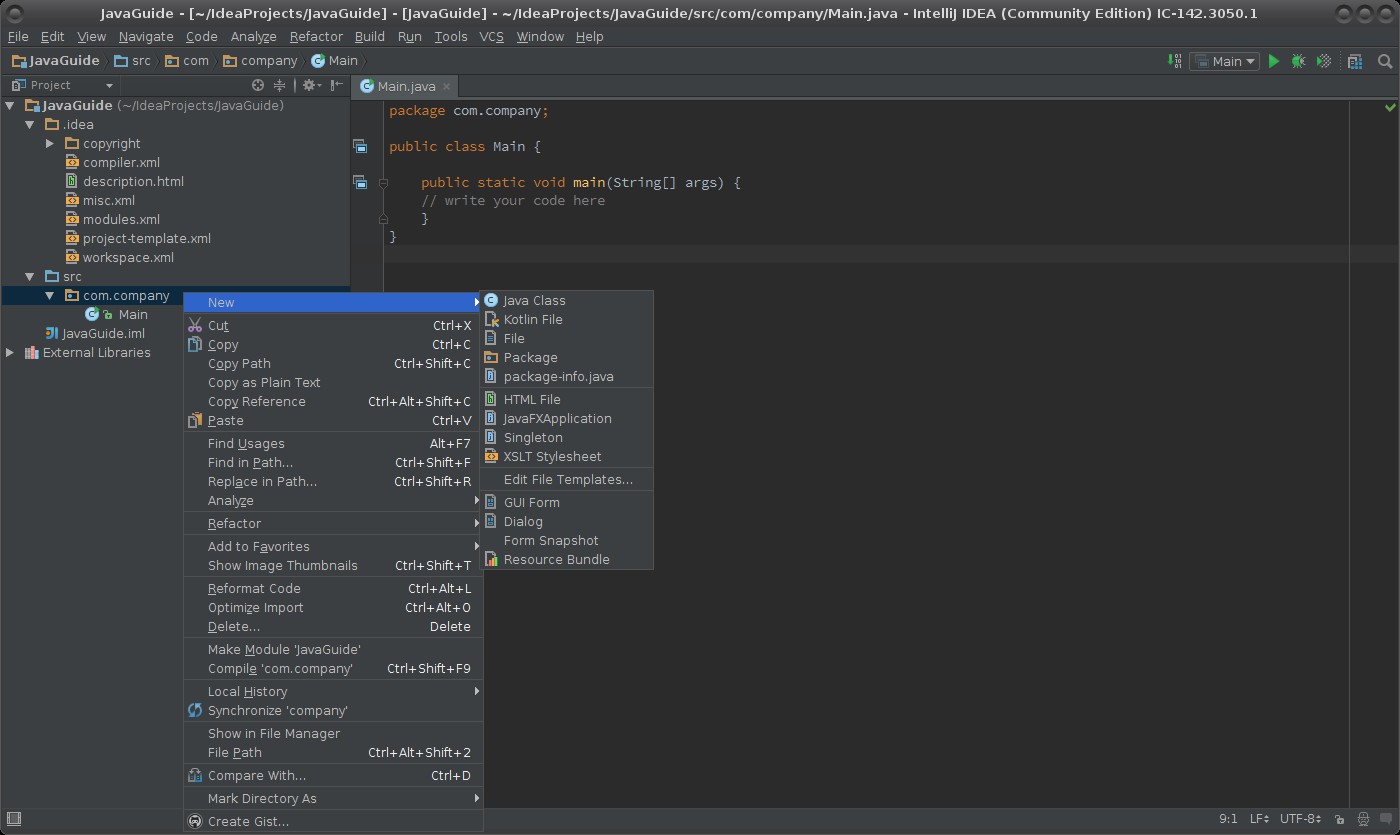Screen dimensions: 1400x835
Task: Run the Main configuration with green play icon
Action: tap(1274, 61)
